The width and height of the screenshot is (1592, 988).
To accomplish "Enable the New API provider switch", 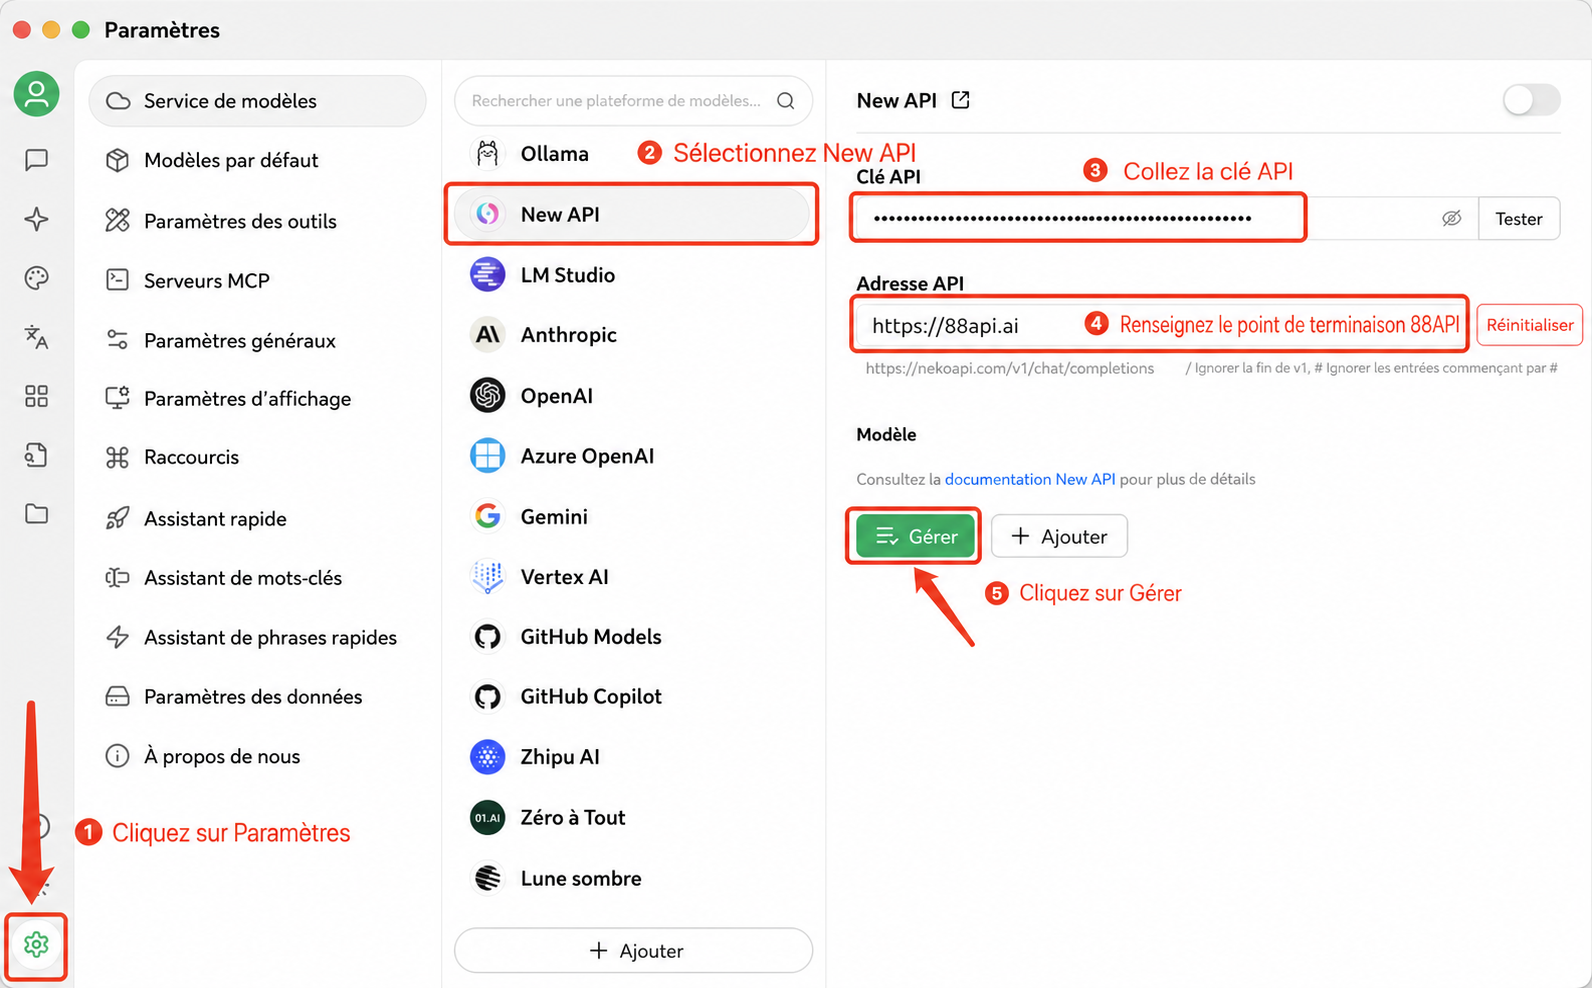I will 1531,100.
